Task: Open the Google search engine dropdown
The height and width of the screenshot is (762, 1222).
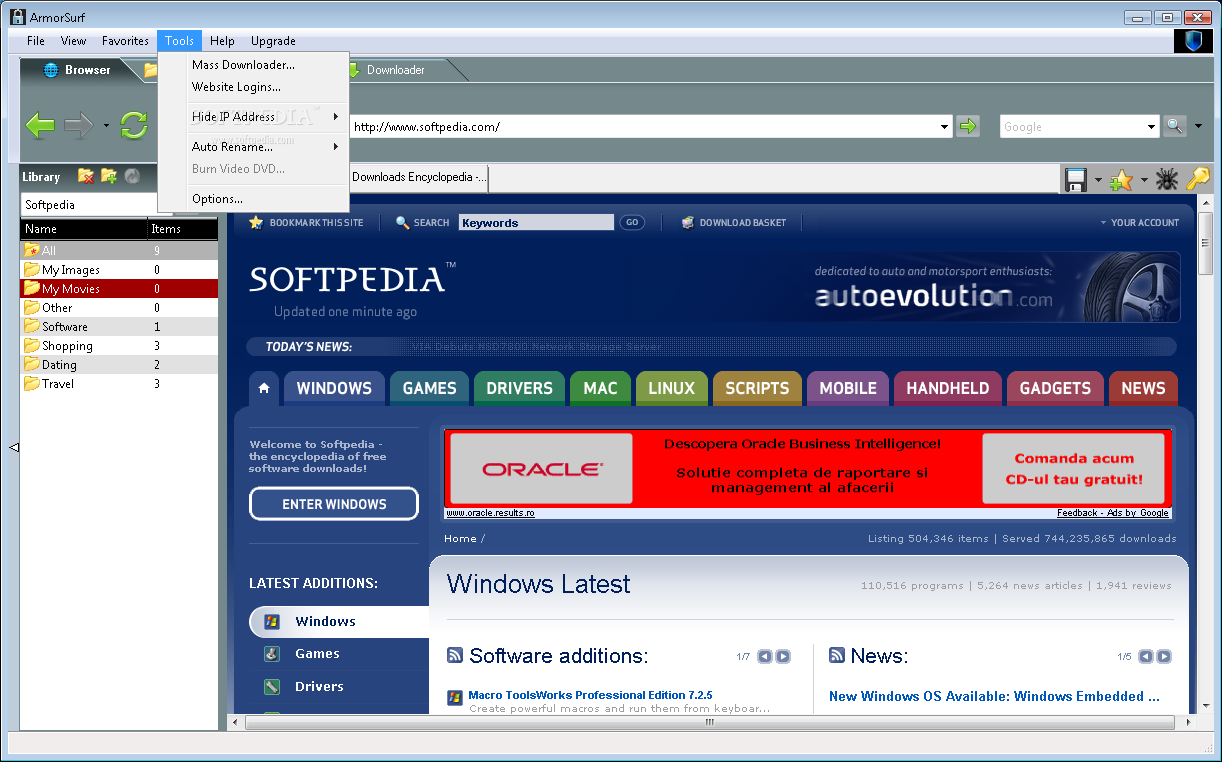Action: (x=1151, y=127)
